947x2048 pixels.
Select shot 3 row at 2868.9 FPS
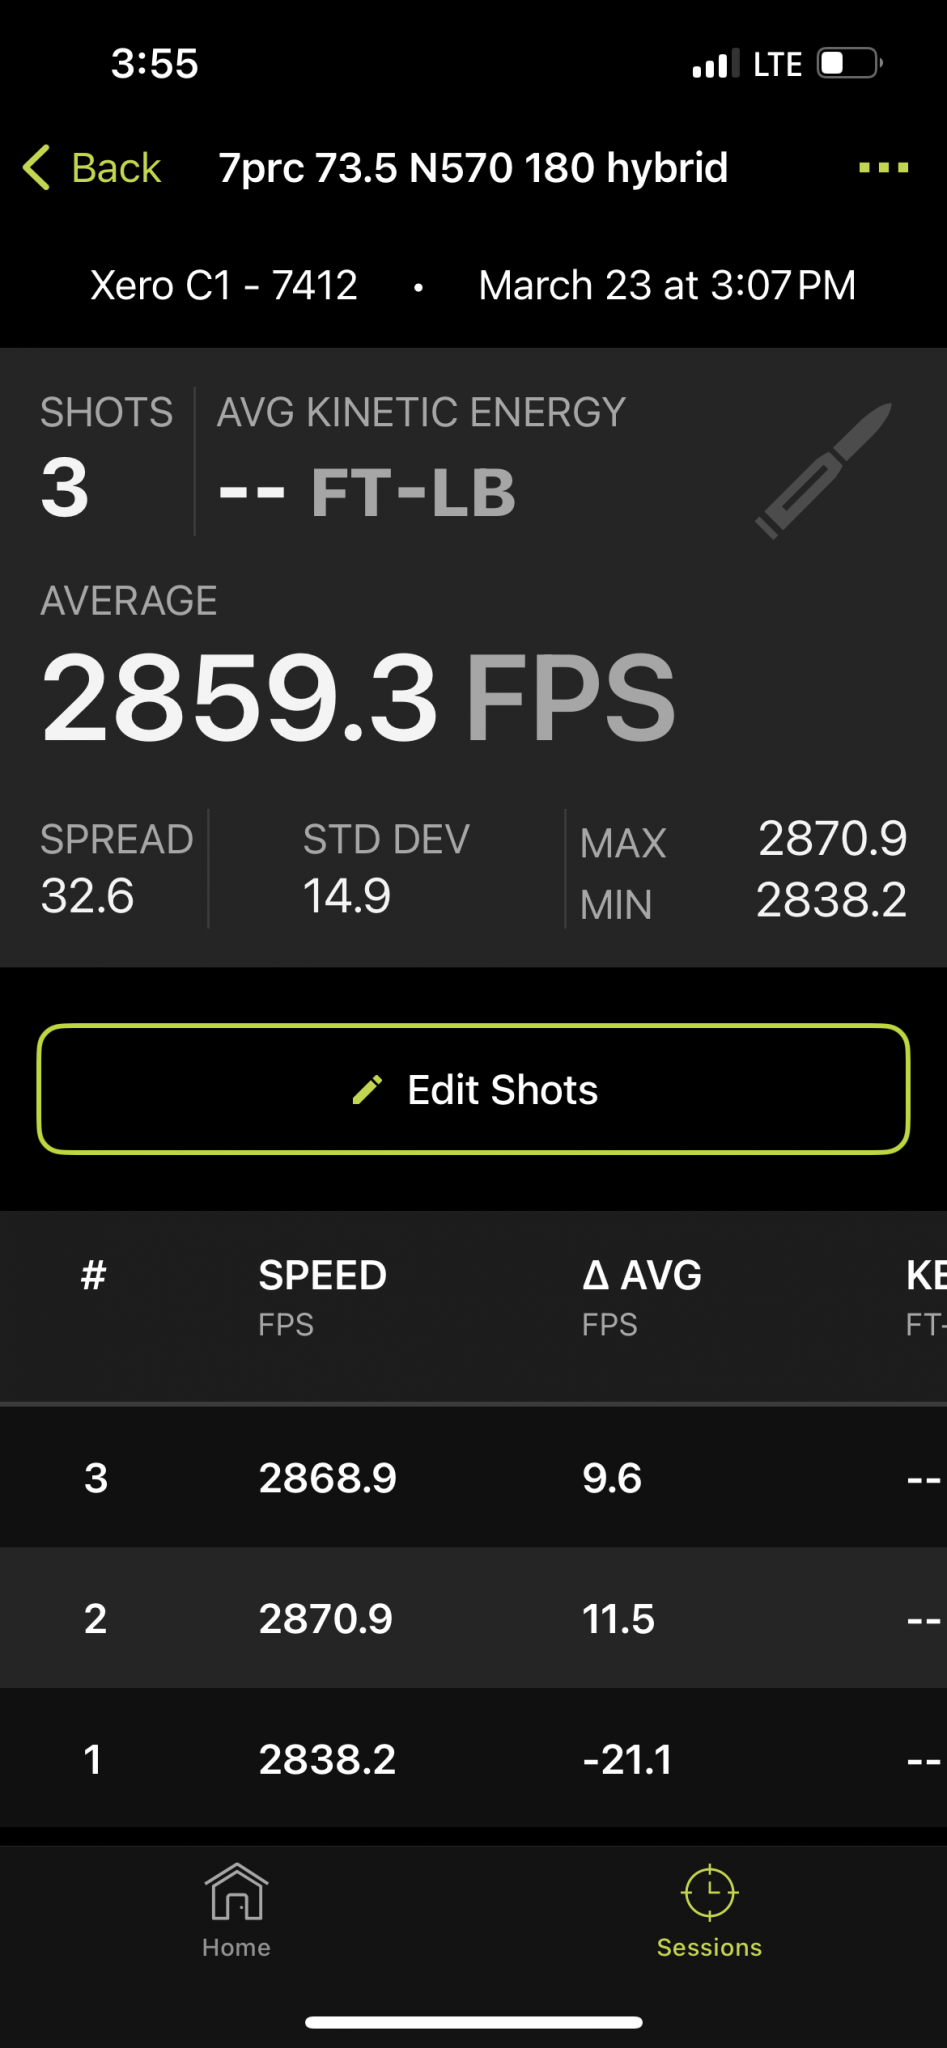coord(473,1478)
